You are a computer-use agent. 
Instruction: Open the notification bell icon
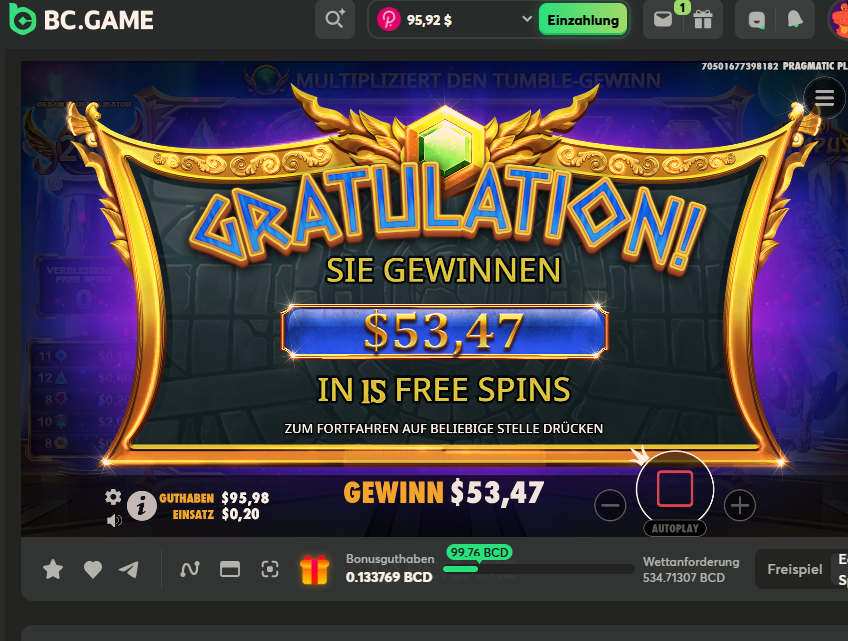click(x=795, y=20)
